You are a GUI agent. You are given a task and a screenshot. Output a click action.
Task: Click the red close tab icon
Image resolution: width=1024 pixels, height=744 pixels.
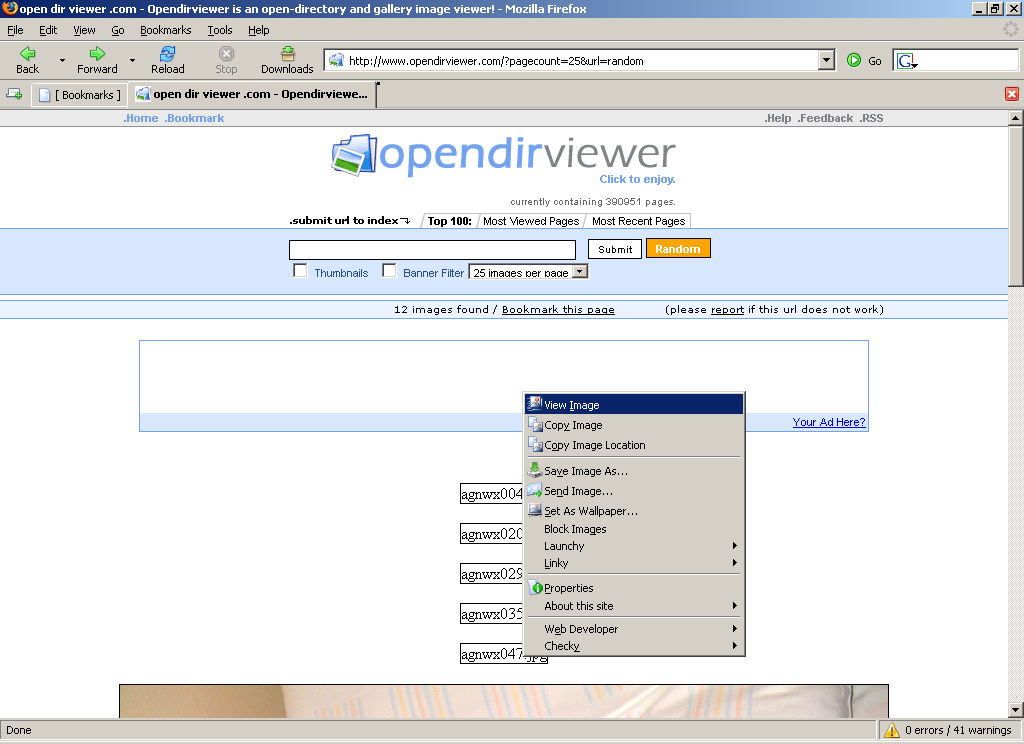1012,94
